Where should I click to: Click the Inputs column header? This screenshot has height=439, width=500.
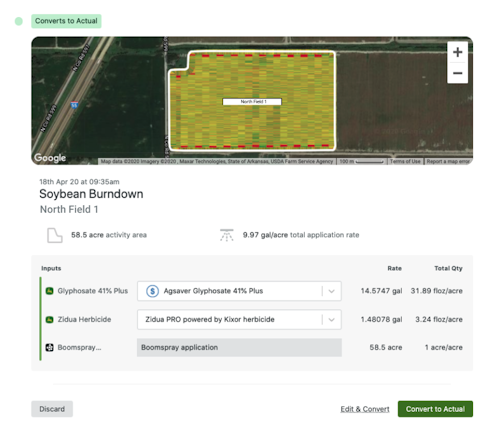click(x=51, y=268)
